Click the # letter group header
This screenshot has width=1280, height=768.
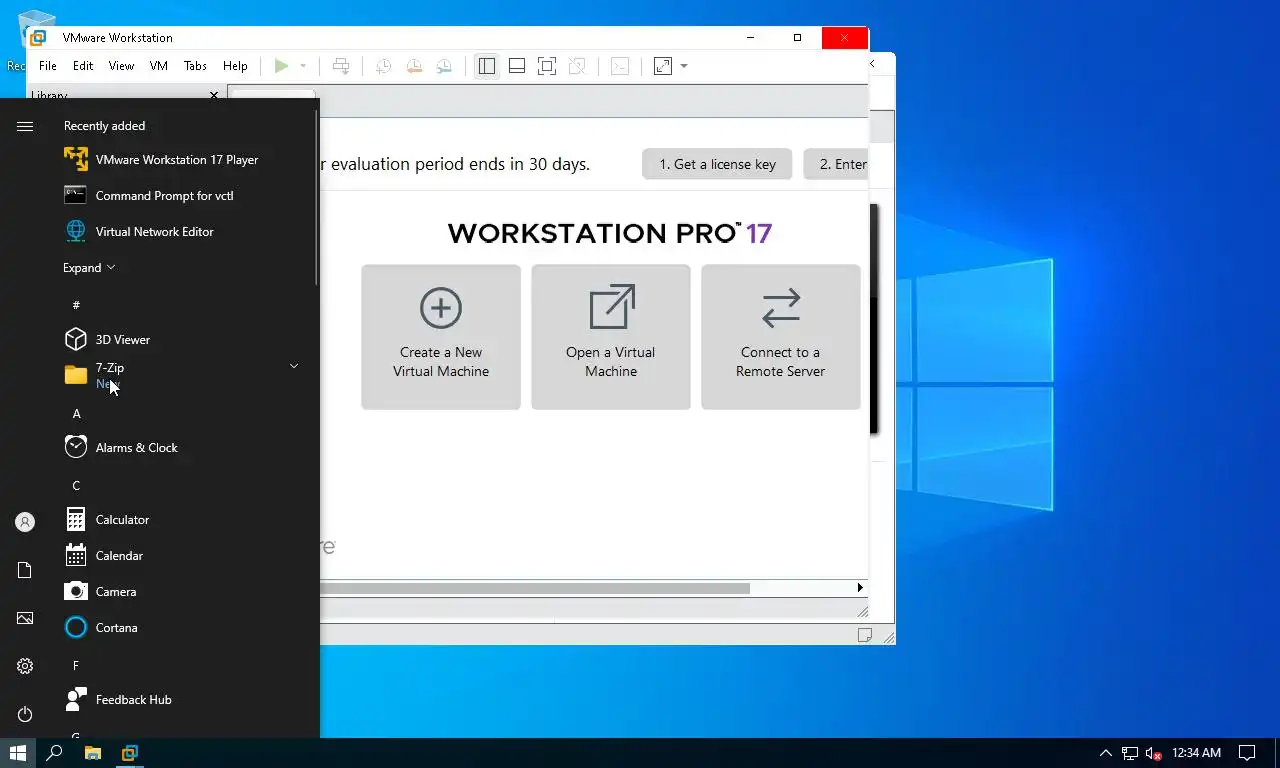pos(76,305)
